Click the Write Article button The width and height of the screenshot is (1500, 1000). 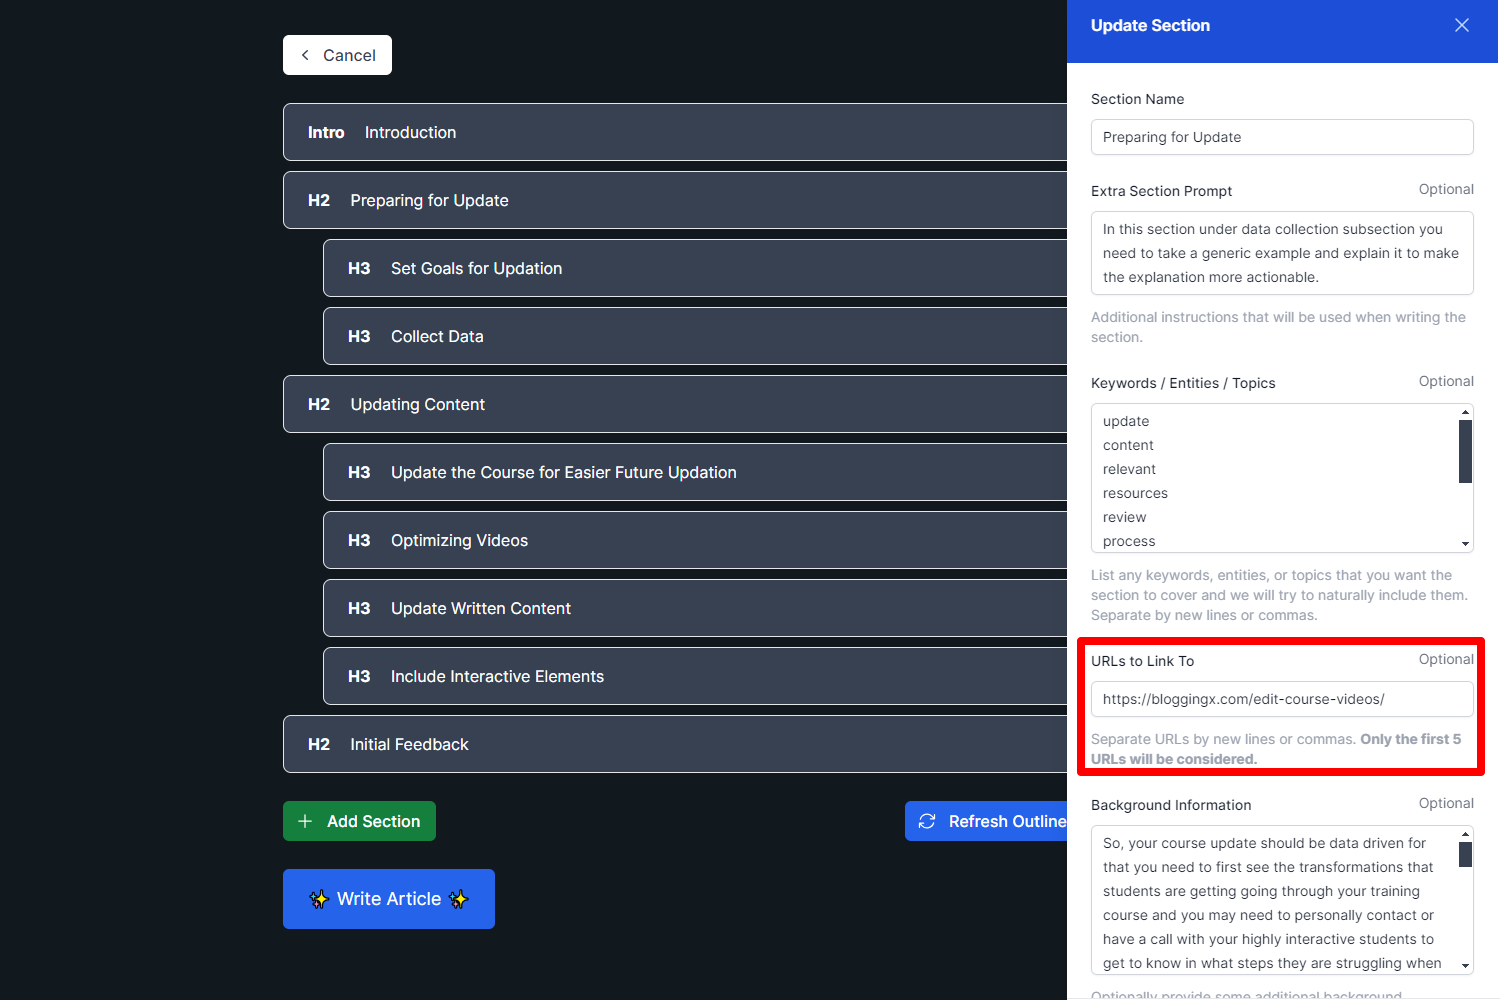(x=389, y=899)
